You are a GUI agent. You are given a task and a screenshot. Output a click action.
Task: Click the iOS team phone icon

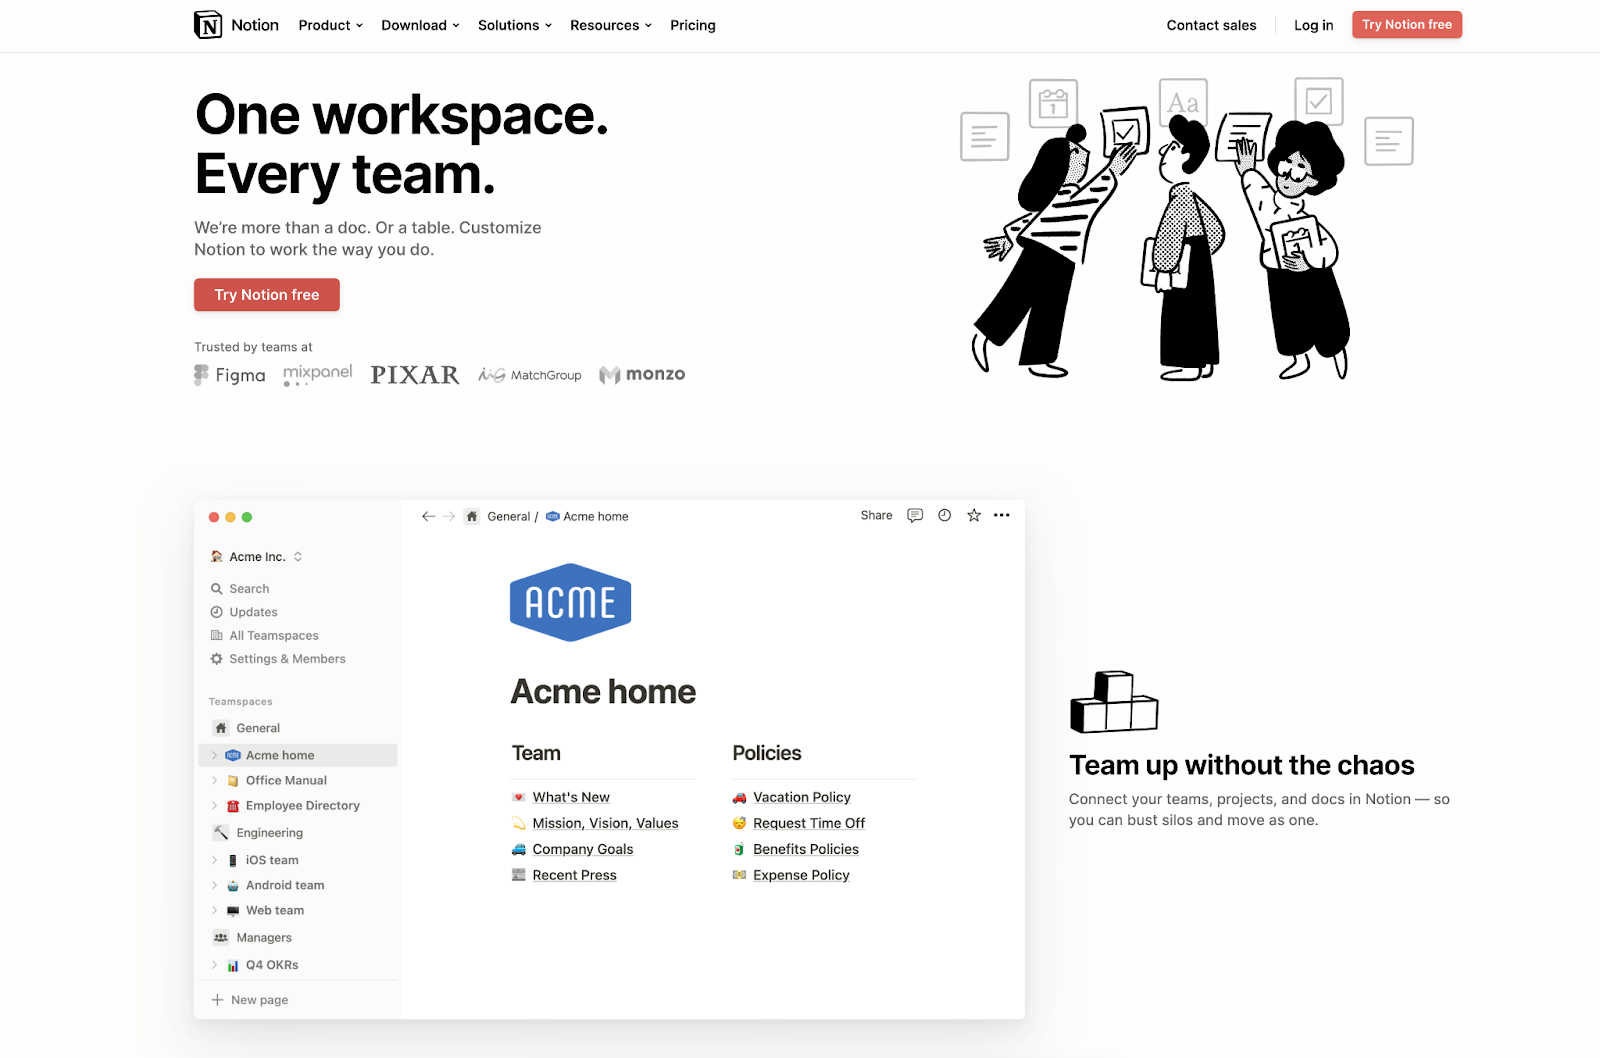(x=233, y=861)
